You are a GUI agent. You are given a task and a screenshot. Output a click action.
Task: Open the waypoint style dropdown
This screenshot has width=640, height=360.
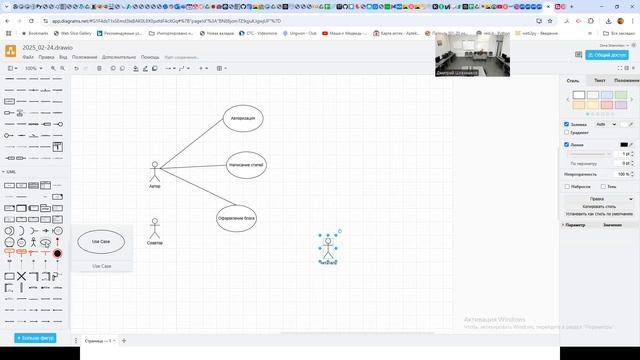(184, 69)
